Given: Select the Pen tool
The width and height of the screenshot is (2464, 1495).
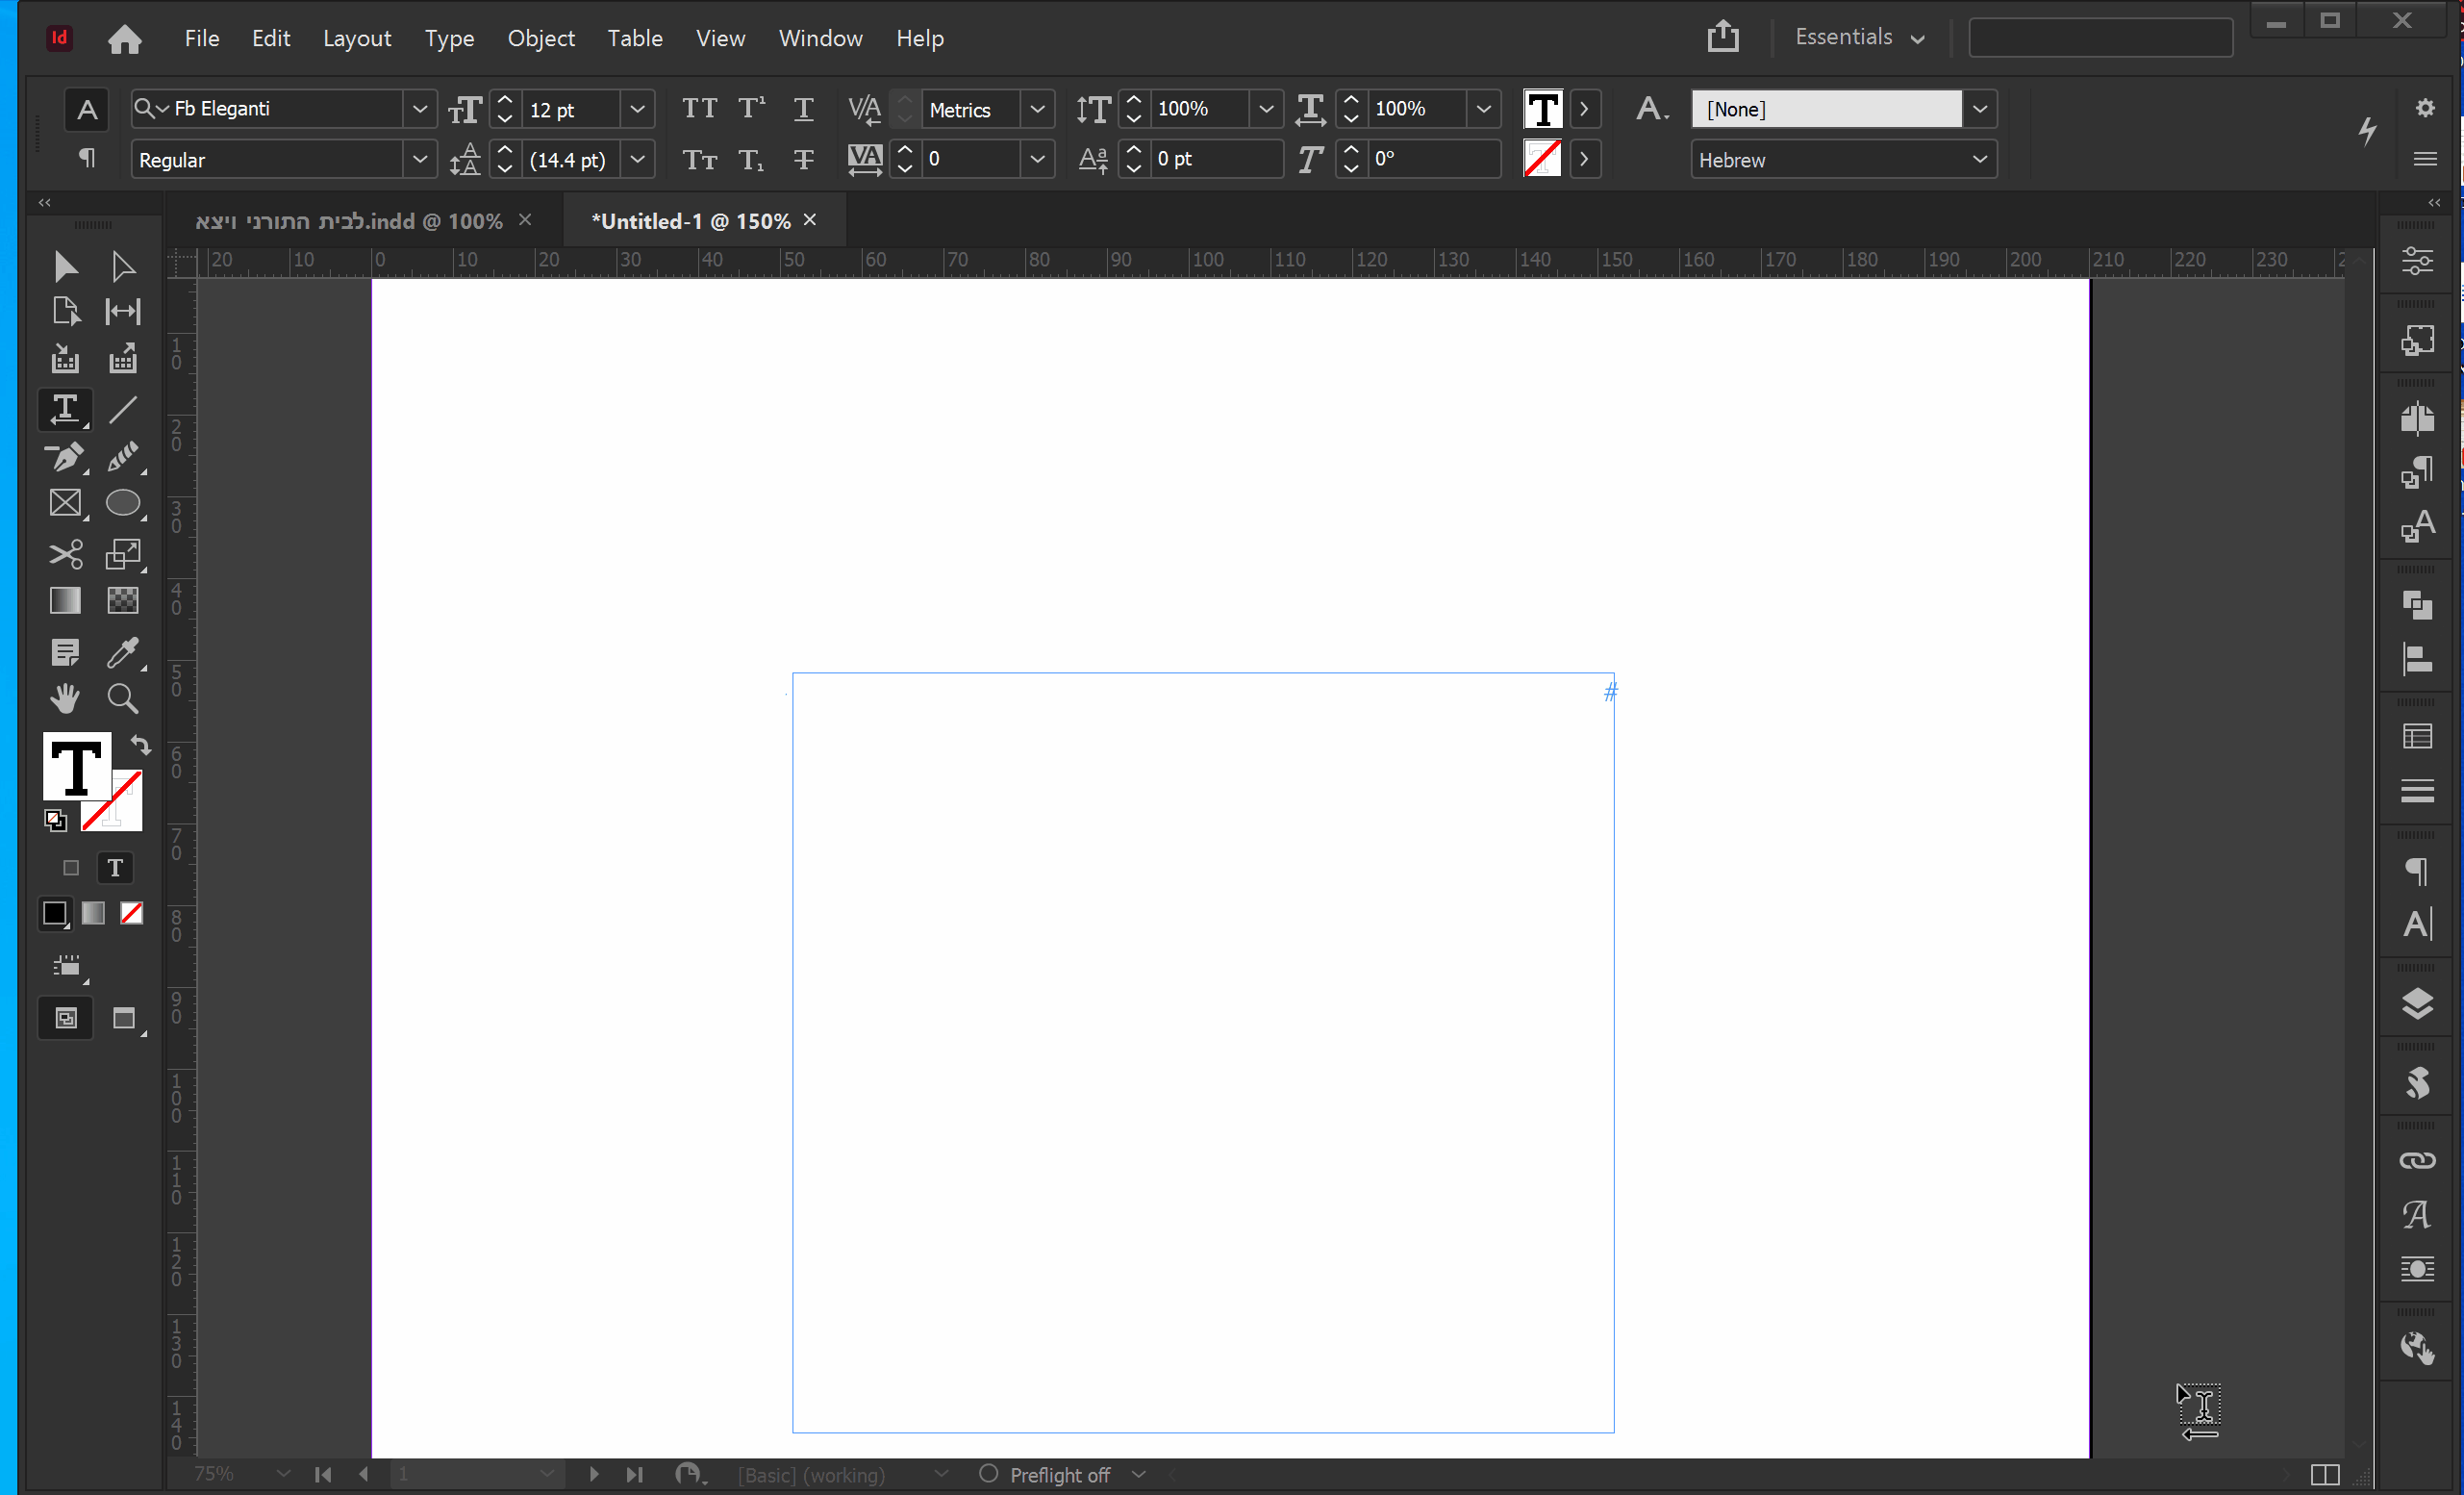Looking at the screenshot, I should click(65, 457).
